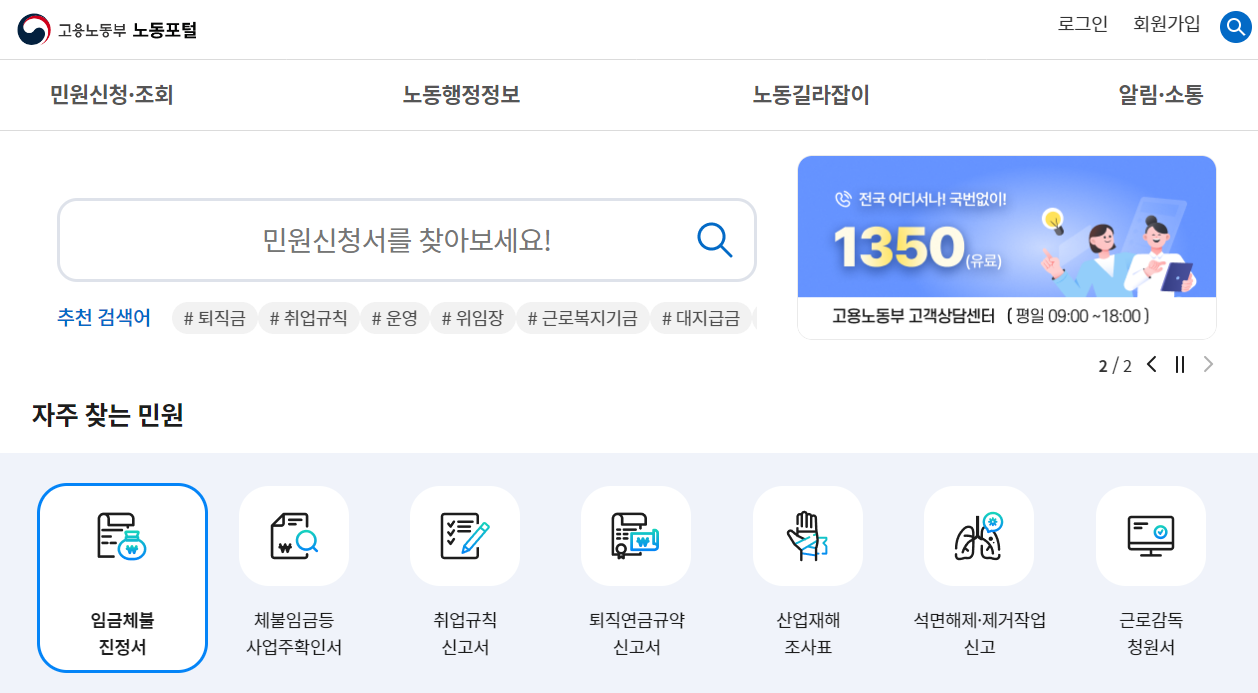Select the 석면해제·제거작업 신고 lungs icon
Screen dimensions: 1258x693
[979, 536]
